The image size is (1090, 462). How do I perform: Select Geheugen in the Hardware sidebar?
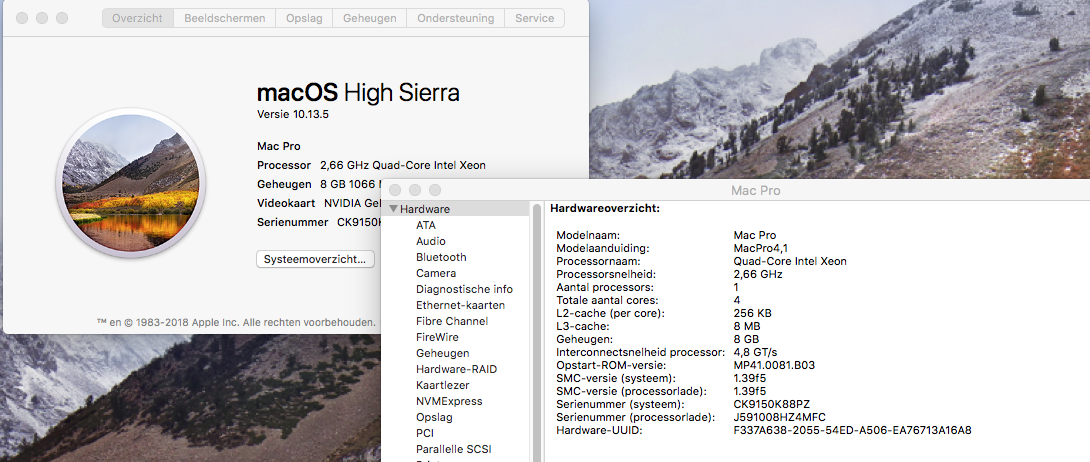point(442,353)
